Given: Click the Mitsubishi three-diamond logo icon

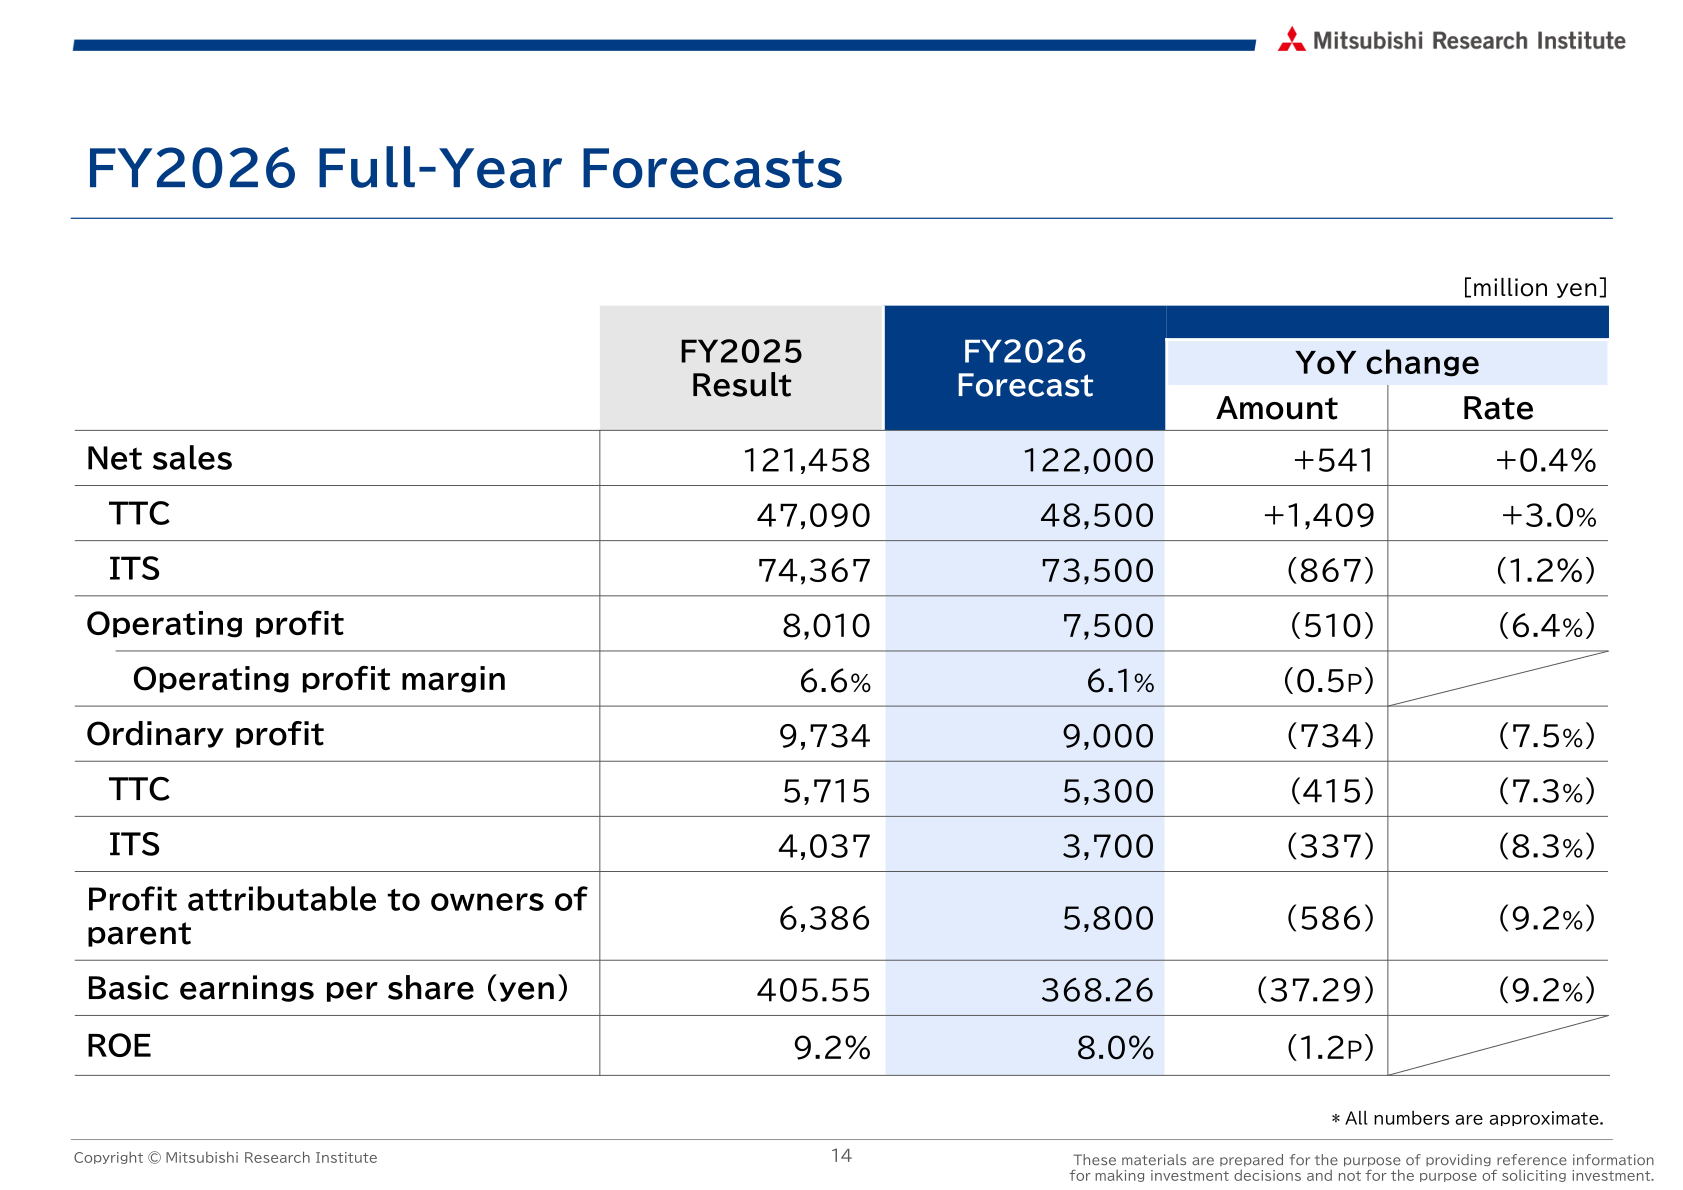Looking at the screenshot, I should click(x=1291, y=40).
